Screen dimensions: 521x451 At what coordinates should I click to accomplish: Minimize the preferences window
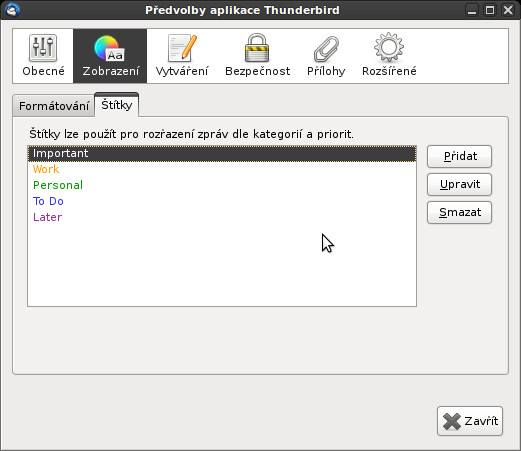(472, 10)
